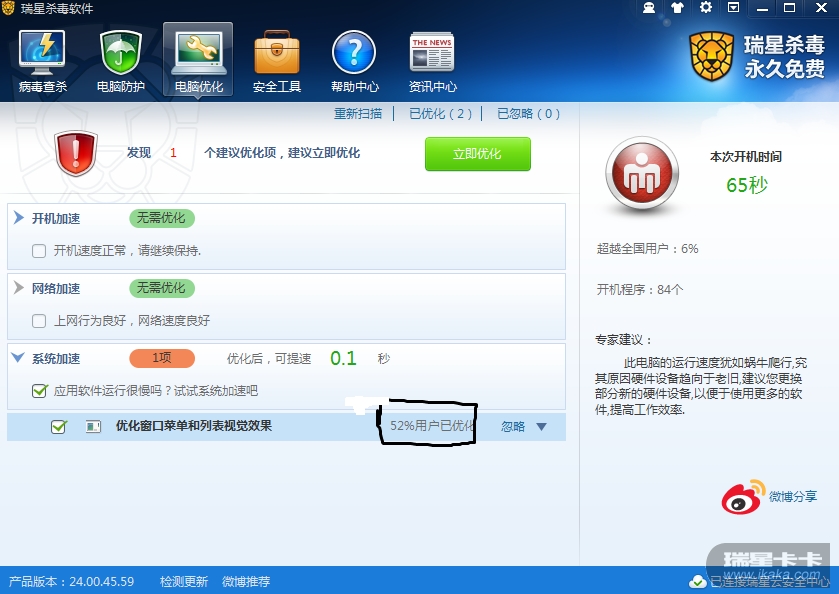Screen dimensions: 839x594
Task: Uncheck 应用软件运行很慢吗 checkbox
Action: 39,391
